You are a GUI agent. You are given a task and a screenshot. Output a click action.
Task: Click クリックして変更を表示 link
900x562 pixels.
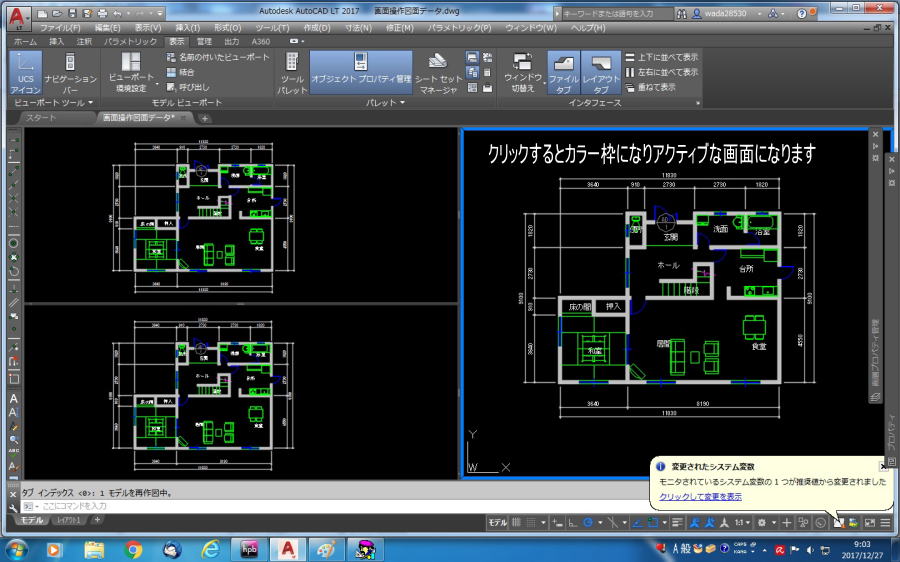[x=700, y=497]
